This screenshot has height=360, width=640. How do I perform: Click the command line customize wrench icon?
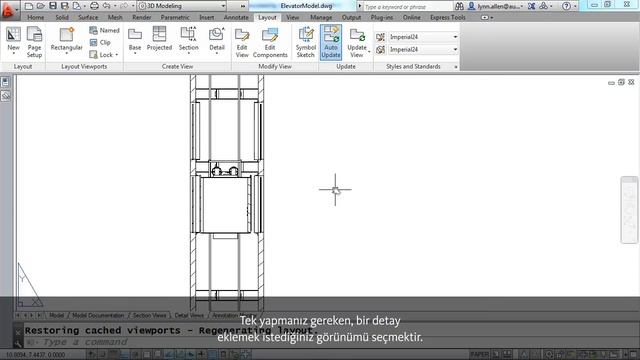(18, 343)
